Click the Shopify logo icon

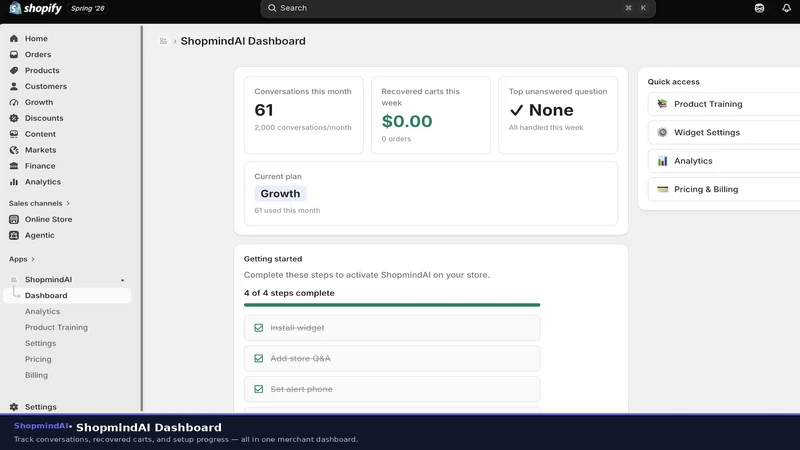click(15, 8)
